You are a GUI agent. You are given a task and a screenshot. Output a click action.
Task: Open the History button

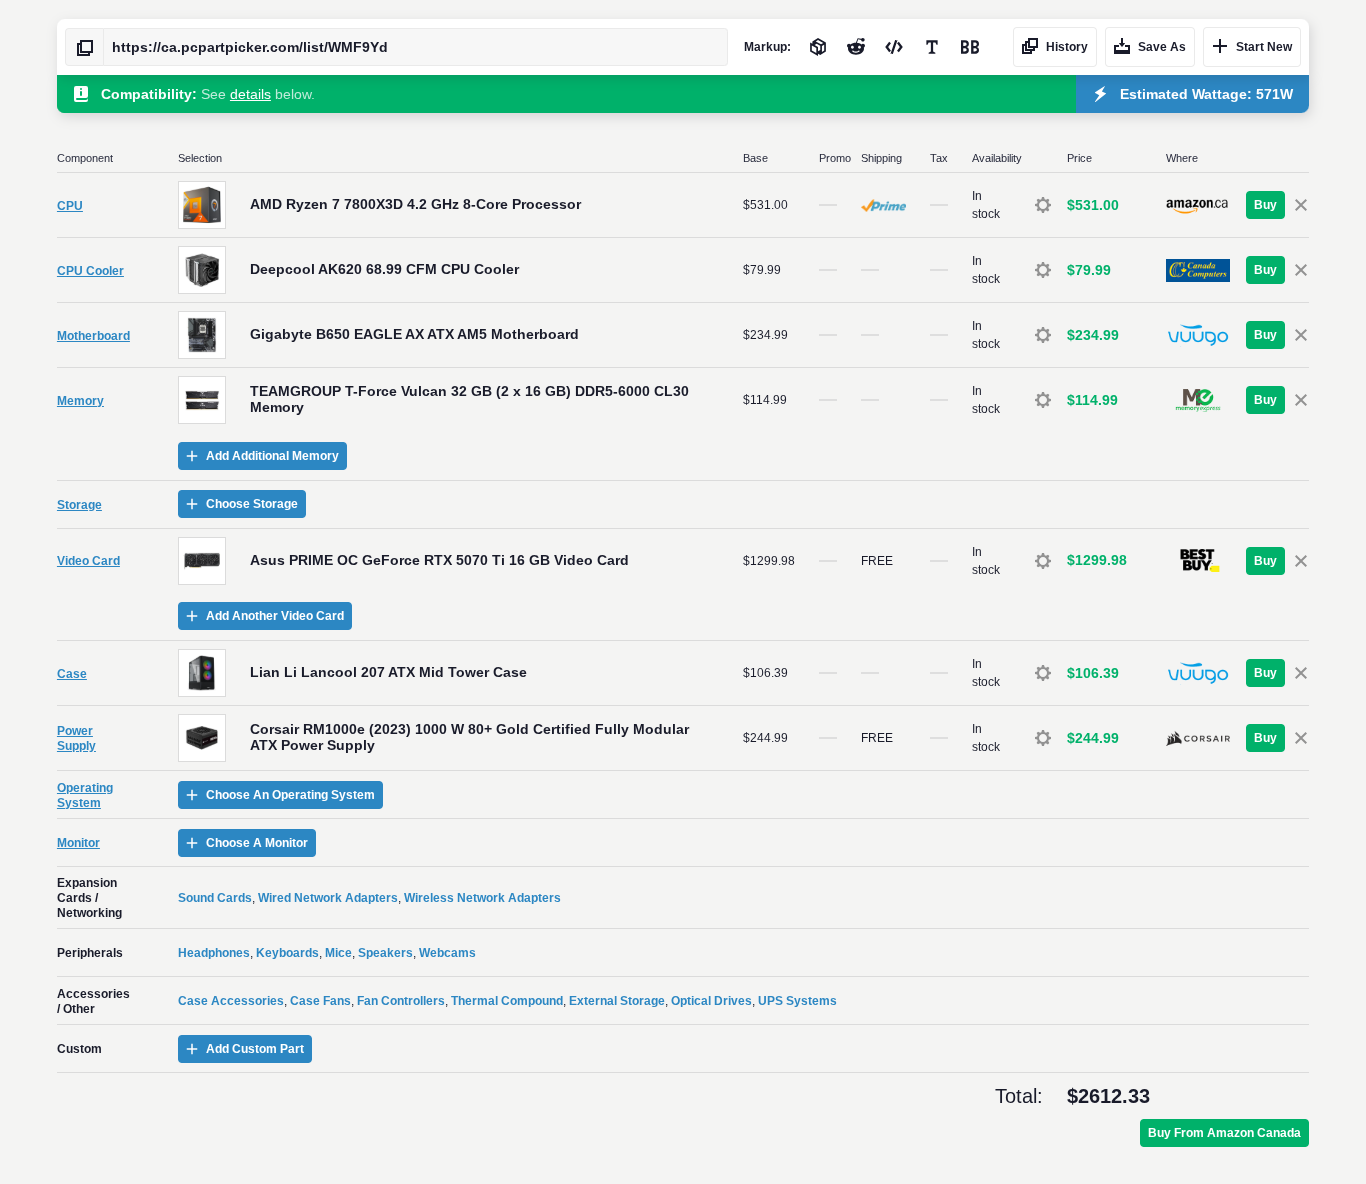(x=1055, y=47)
